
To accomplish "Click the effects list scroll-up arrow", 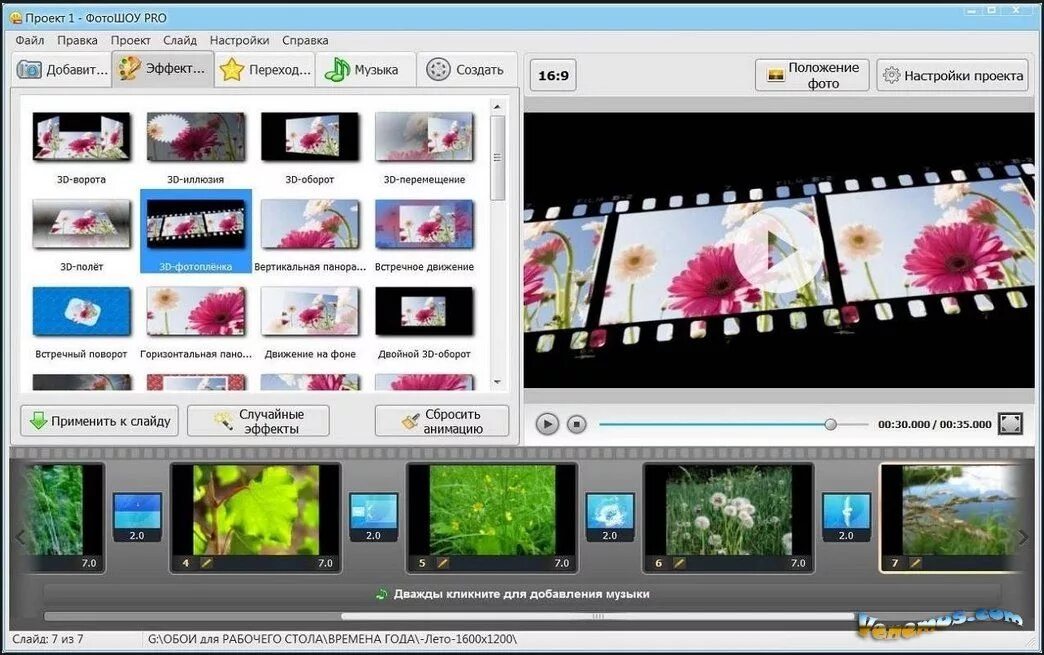I will (x=497, y=106).
